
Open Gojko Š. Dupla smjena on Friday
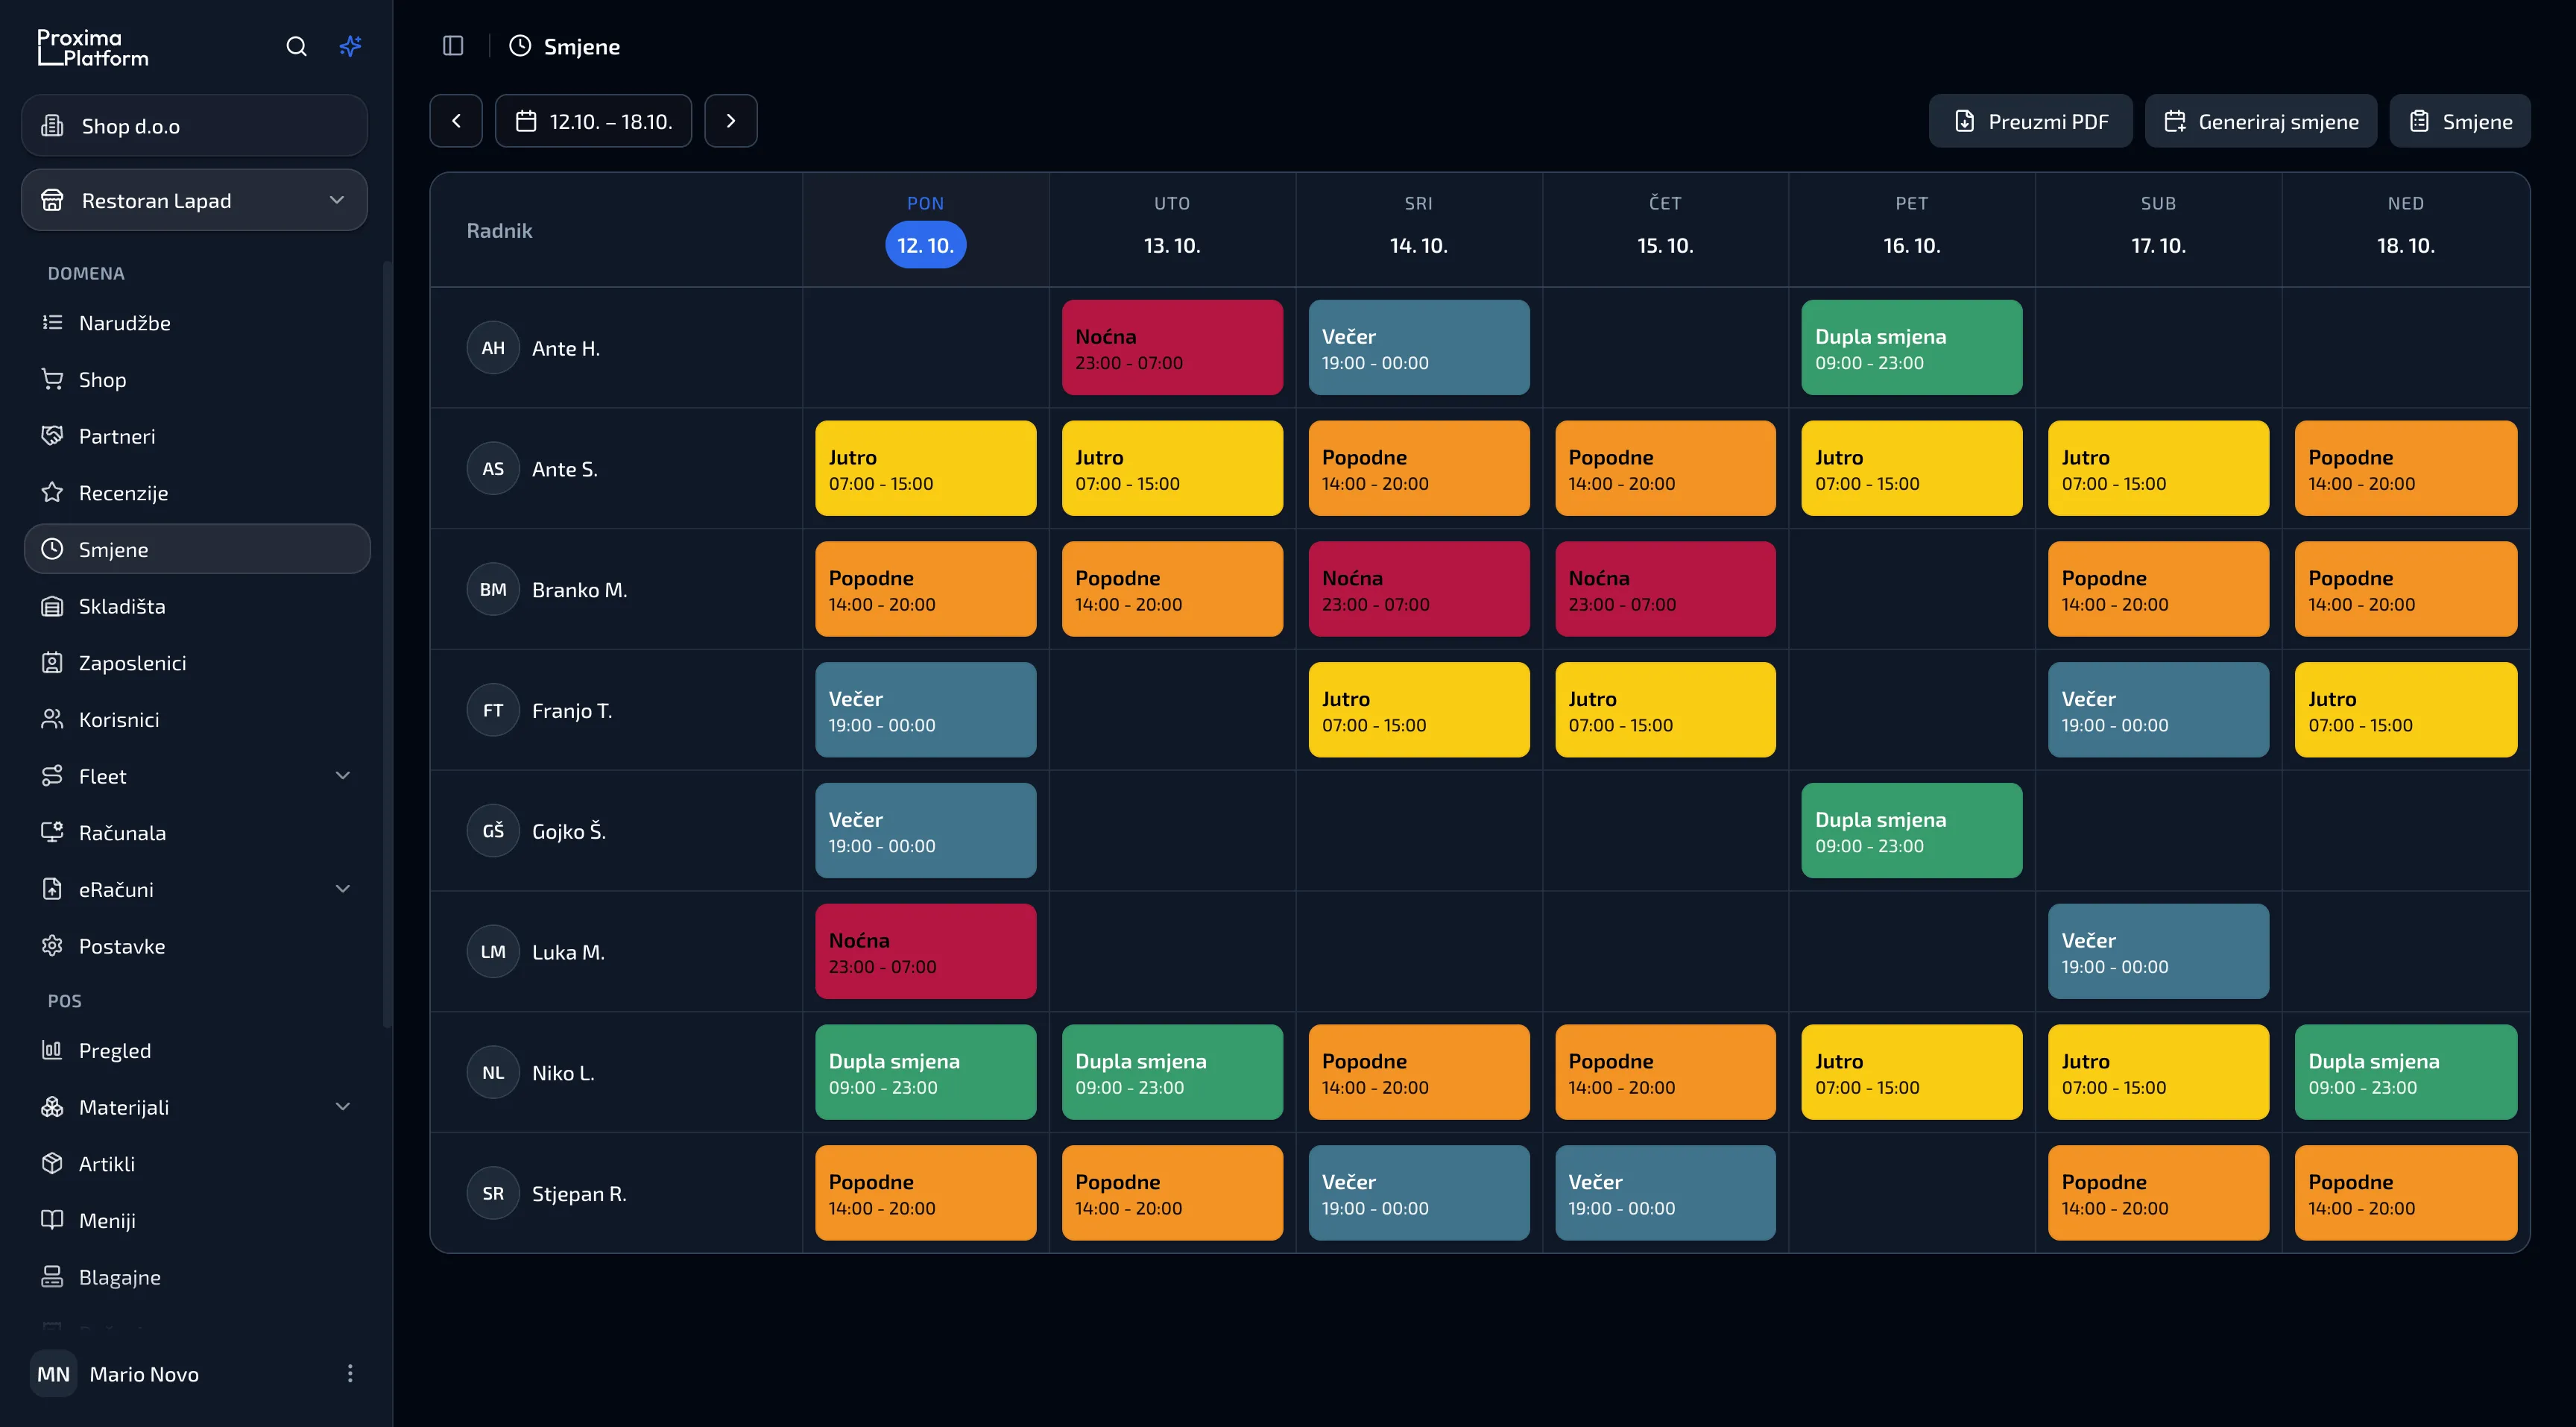pos(1911,831)
